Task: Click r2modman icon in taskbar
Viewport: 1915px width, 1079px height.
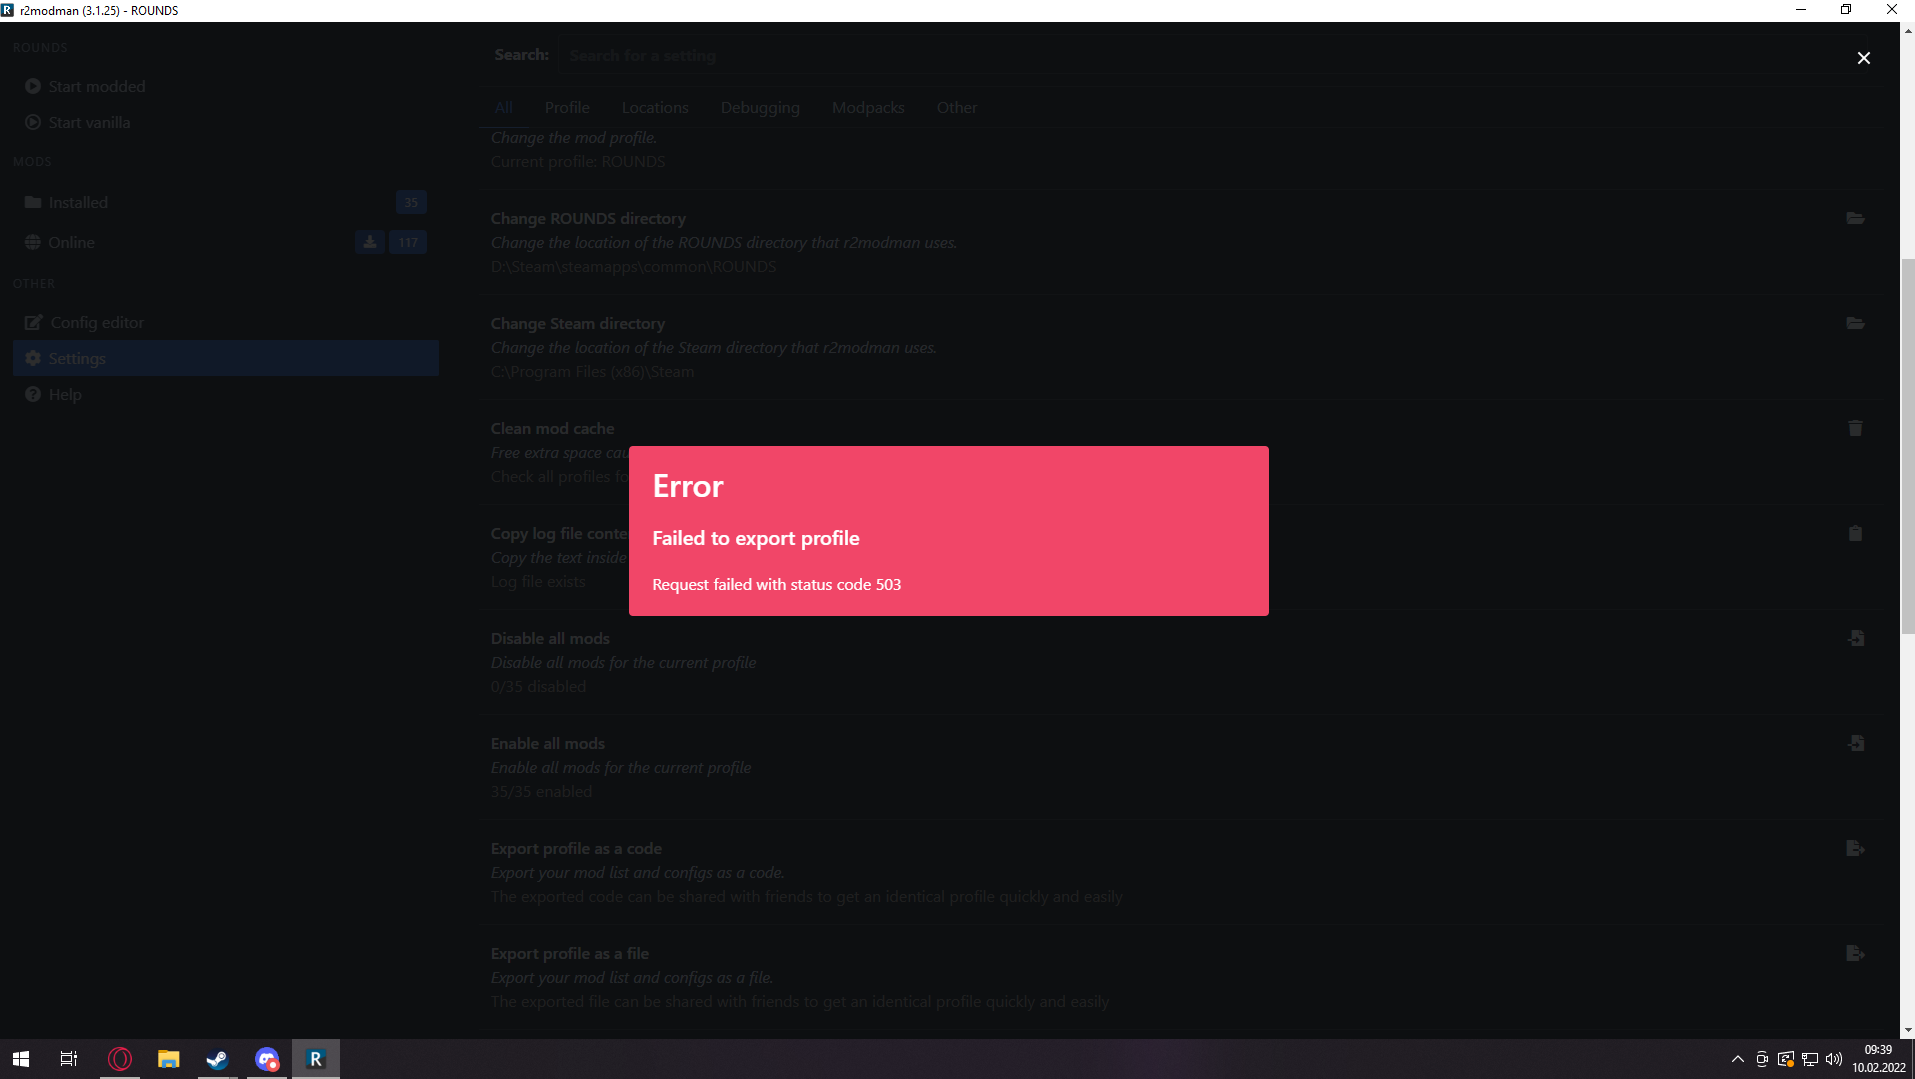Action: coord(316,1059)
